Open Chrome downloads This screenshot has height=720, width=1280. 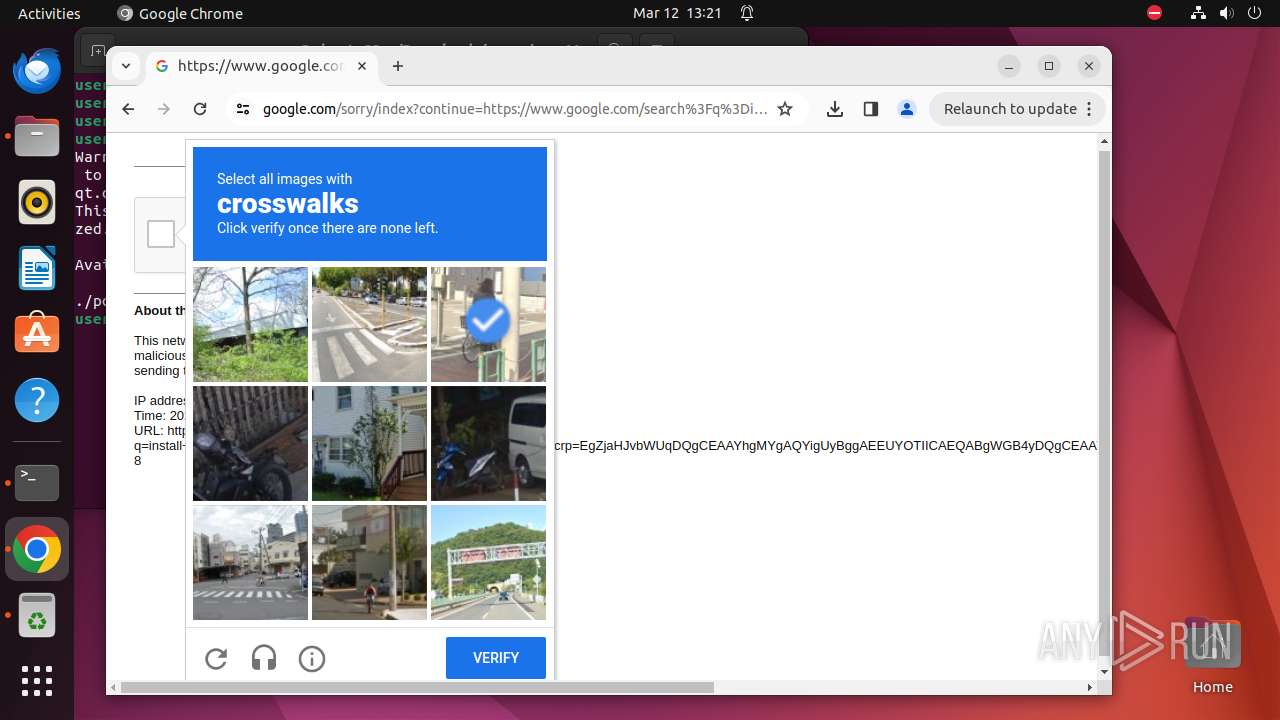click(x=835, y=109)
